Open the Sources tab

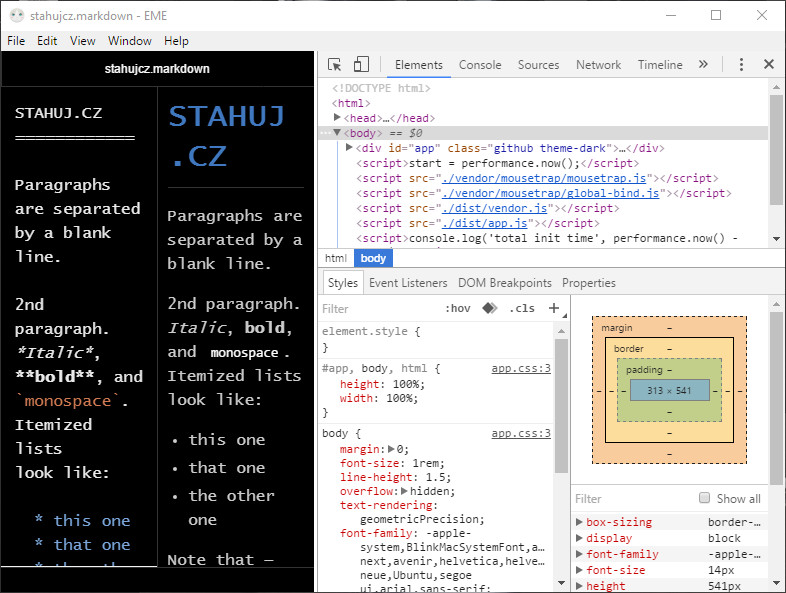(x=538, y=65)
